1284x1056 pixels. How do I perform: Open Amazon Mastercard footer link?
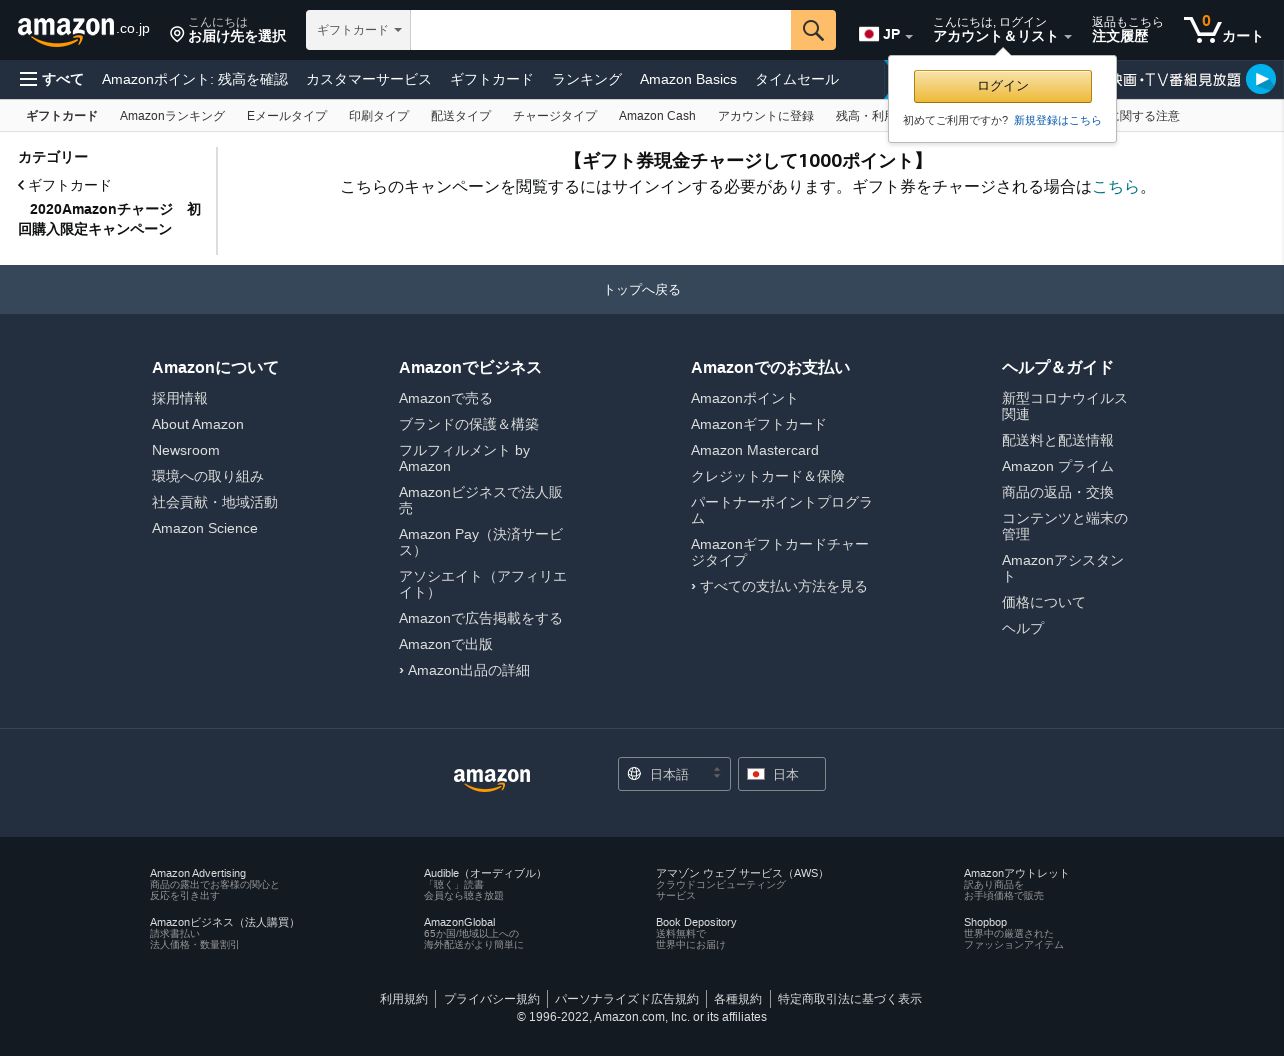pyautogui.click(x=755, y=450)
